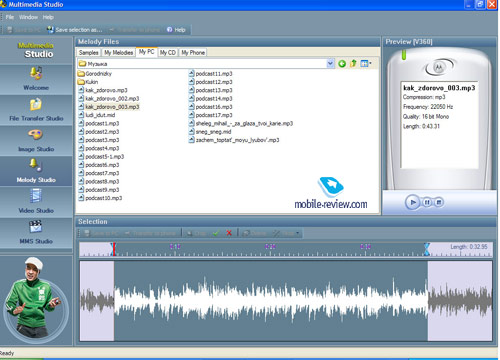Open the fade dropdown arrow in Selection toolbar
Image resolution: width=500 pixels, height=360 pixels.
(297, 233)
